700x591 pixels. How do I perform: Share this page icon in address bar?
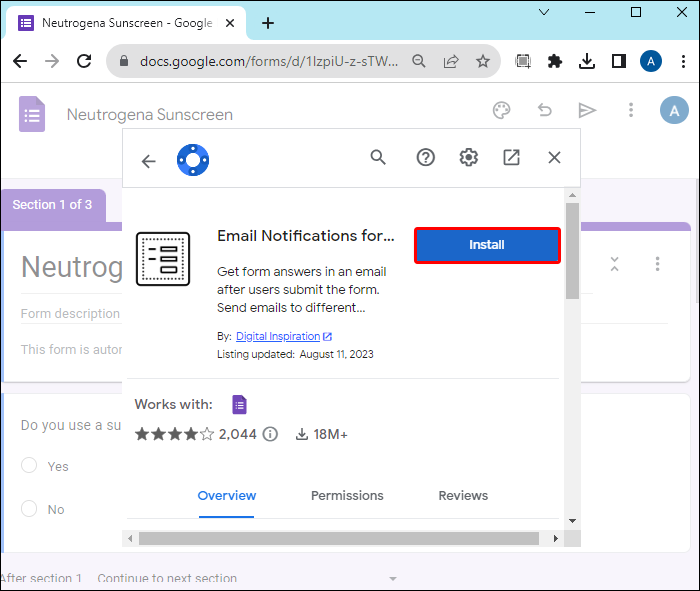(x=451, y=61)
